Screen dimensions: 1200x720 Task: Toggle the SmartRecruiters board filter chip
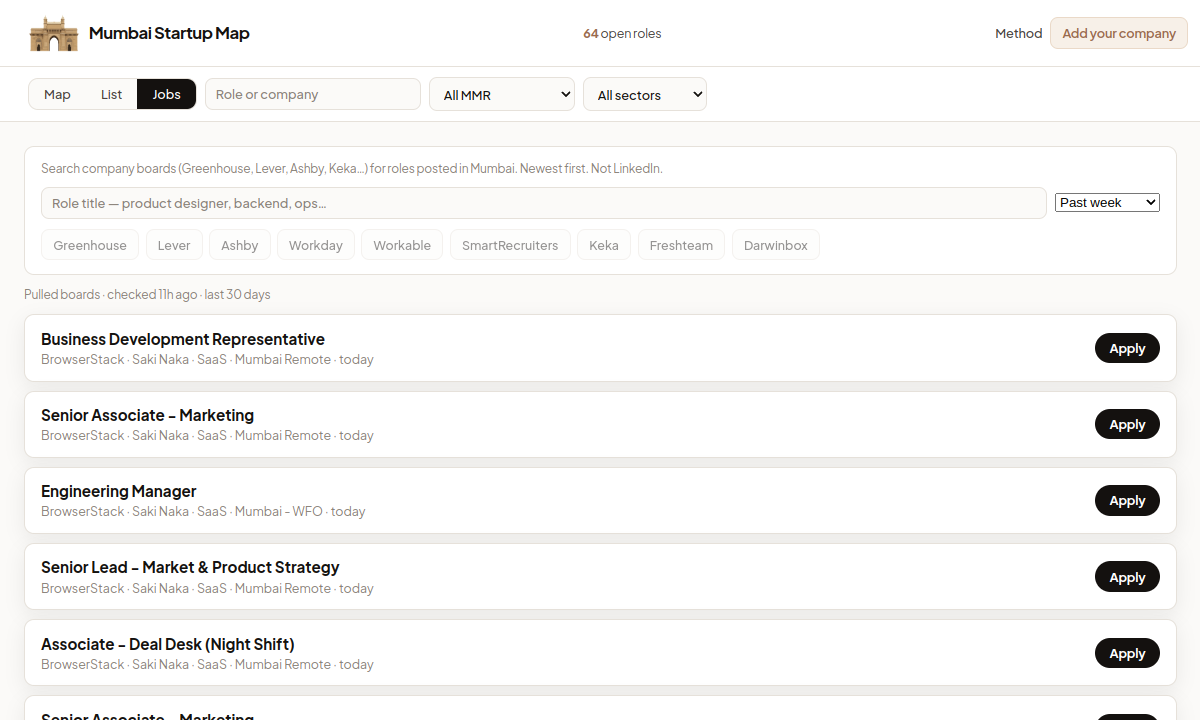pos(510,245)
